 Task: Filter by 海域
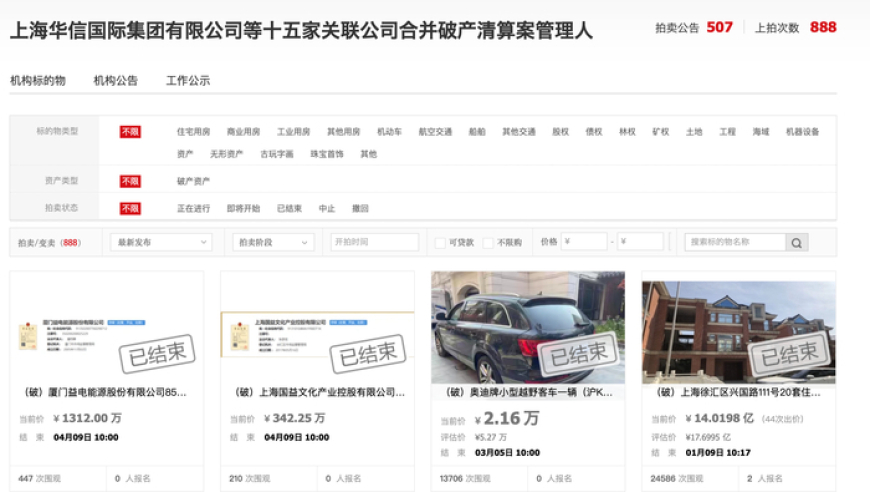(x=761, y=132)
